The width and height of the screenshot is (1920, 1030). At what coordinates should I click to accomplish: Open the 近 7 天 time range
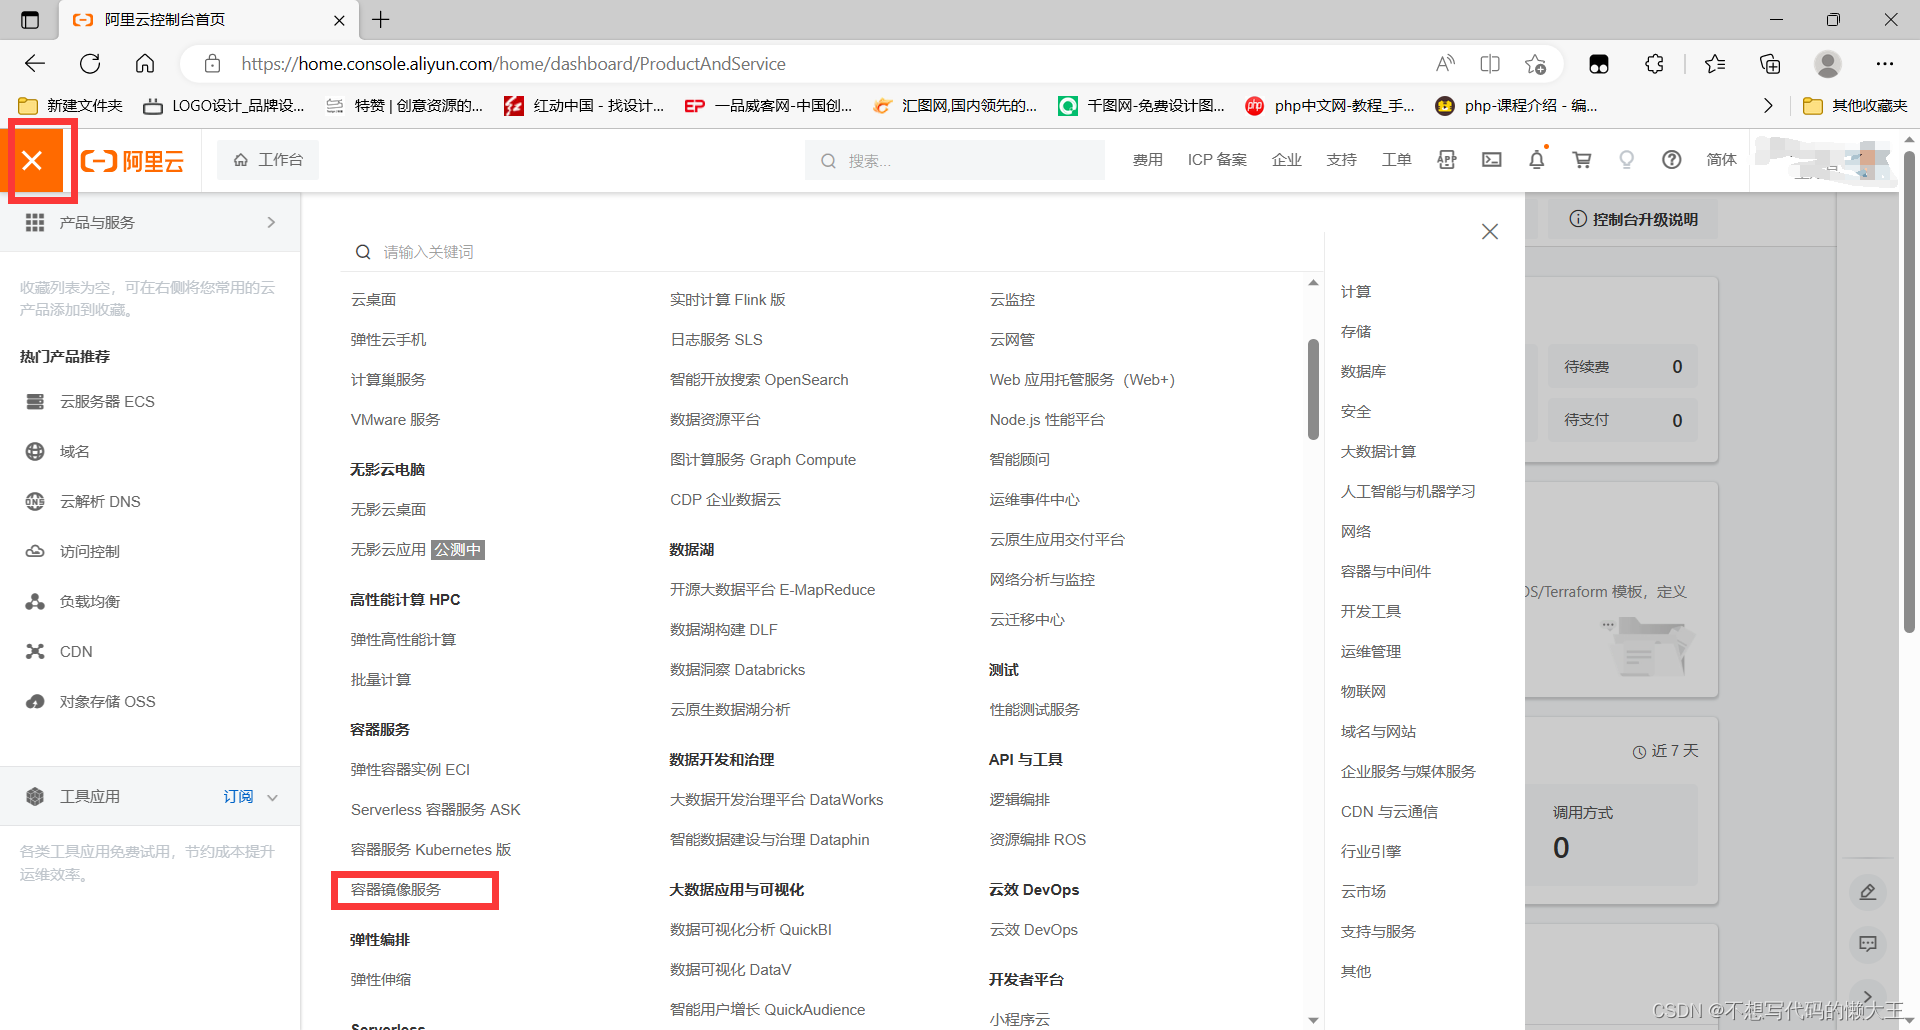tap(1666, 751)
